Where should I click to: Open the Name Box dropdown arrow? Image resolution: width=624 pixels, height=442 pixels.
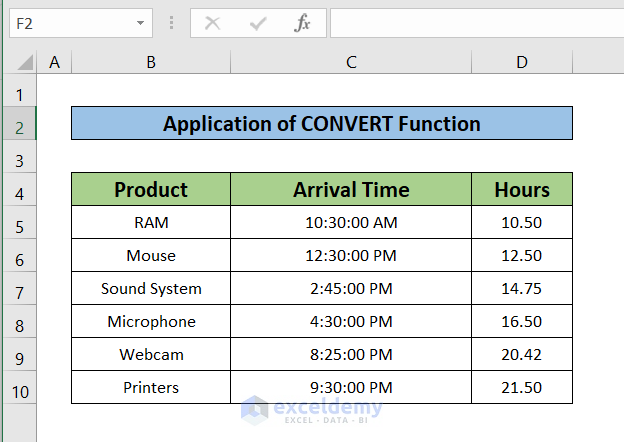pos(140,23)
